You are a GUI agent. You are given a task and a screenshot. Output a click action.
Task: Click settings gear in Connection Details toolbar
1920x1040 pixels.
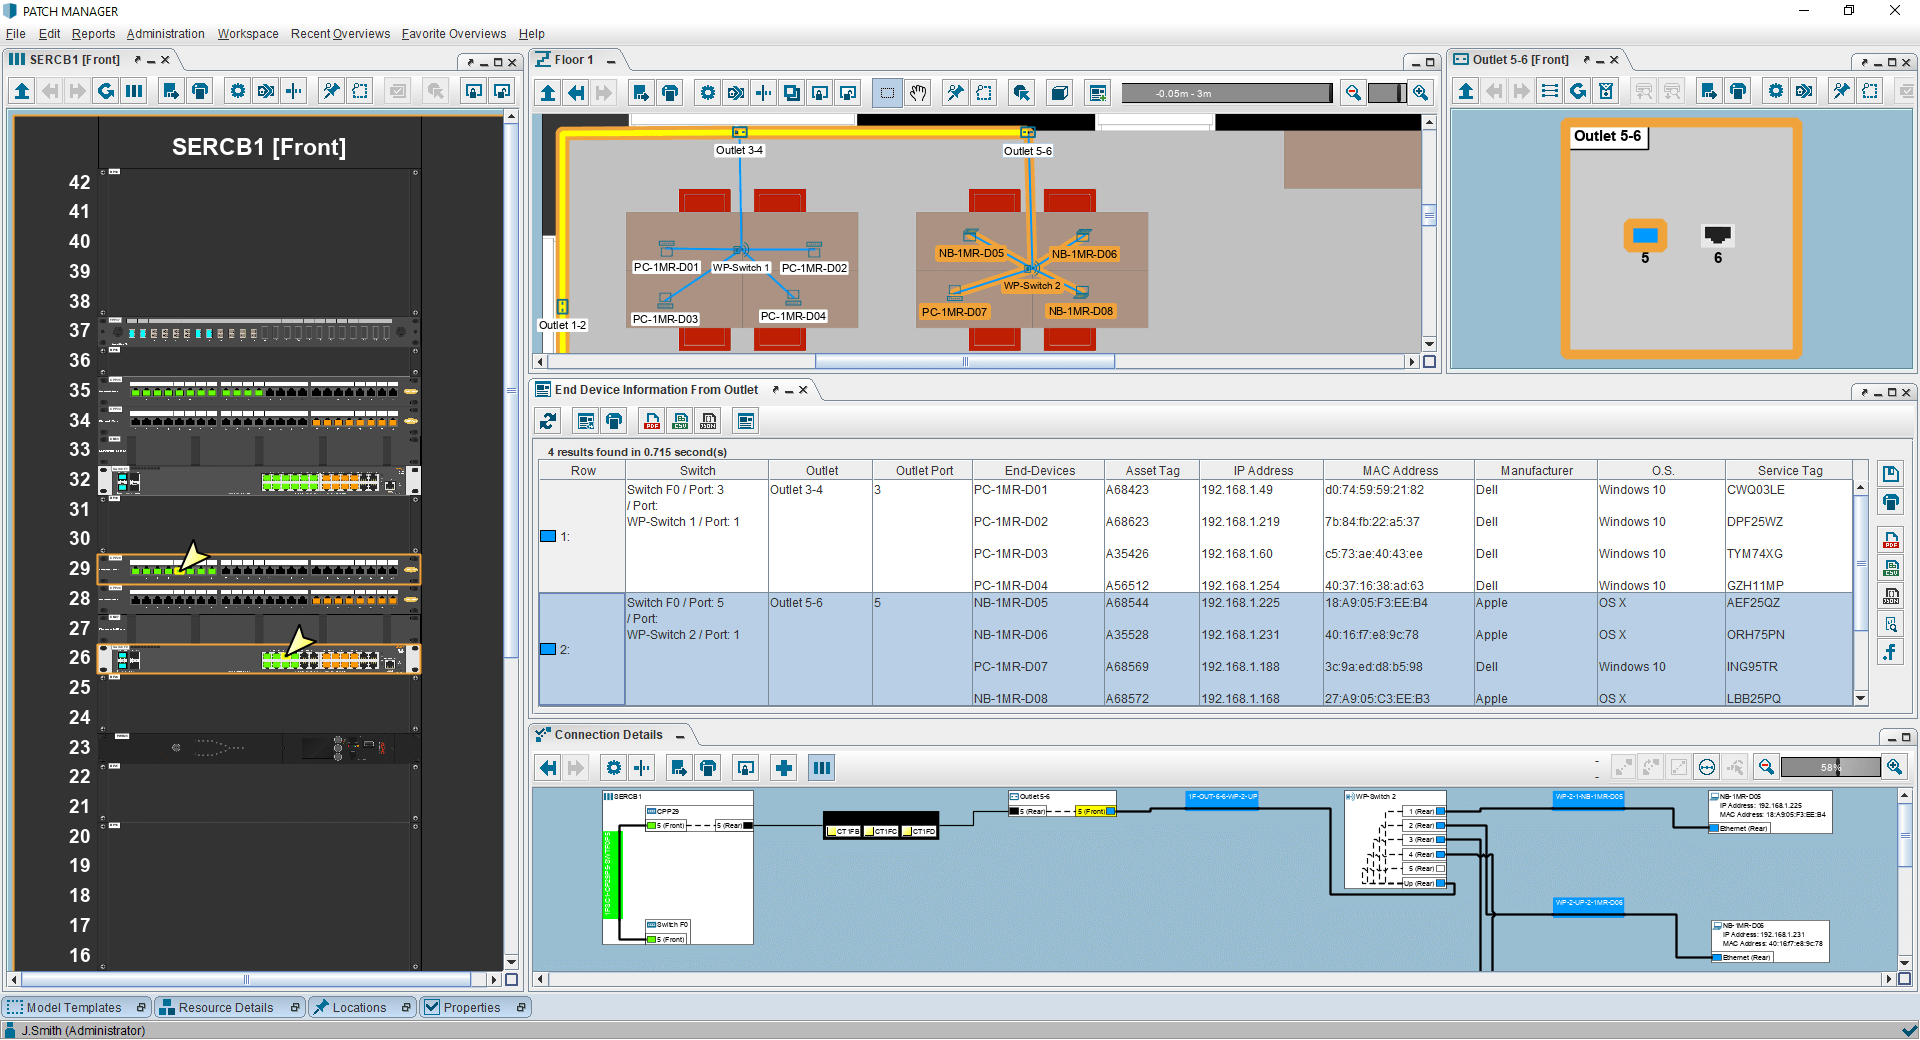614,767
